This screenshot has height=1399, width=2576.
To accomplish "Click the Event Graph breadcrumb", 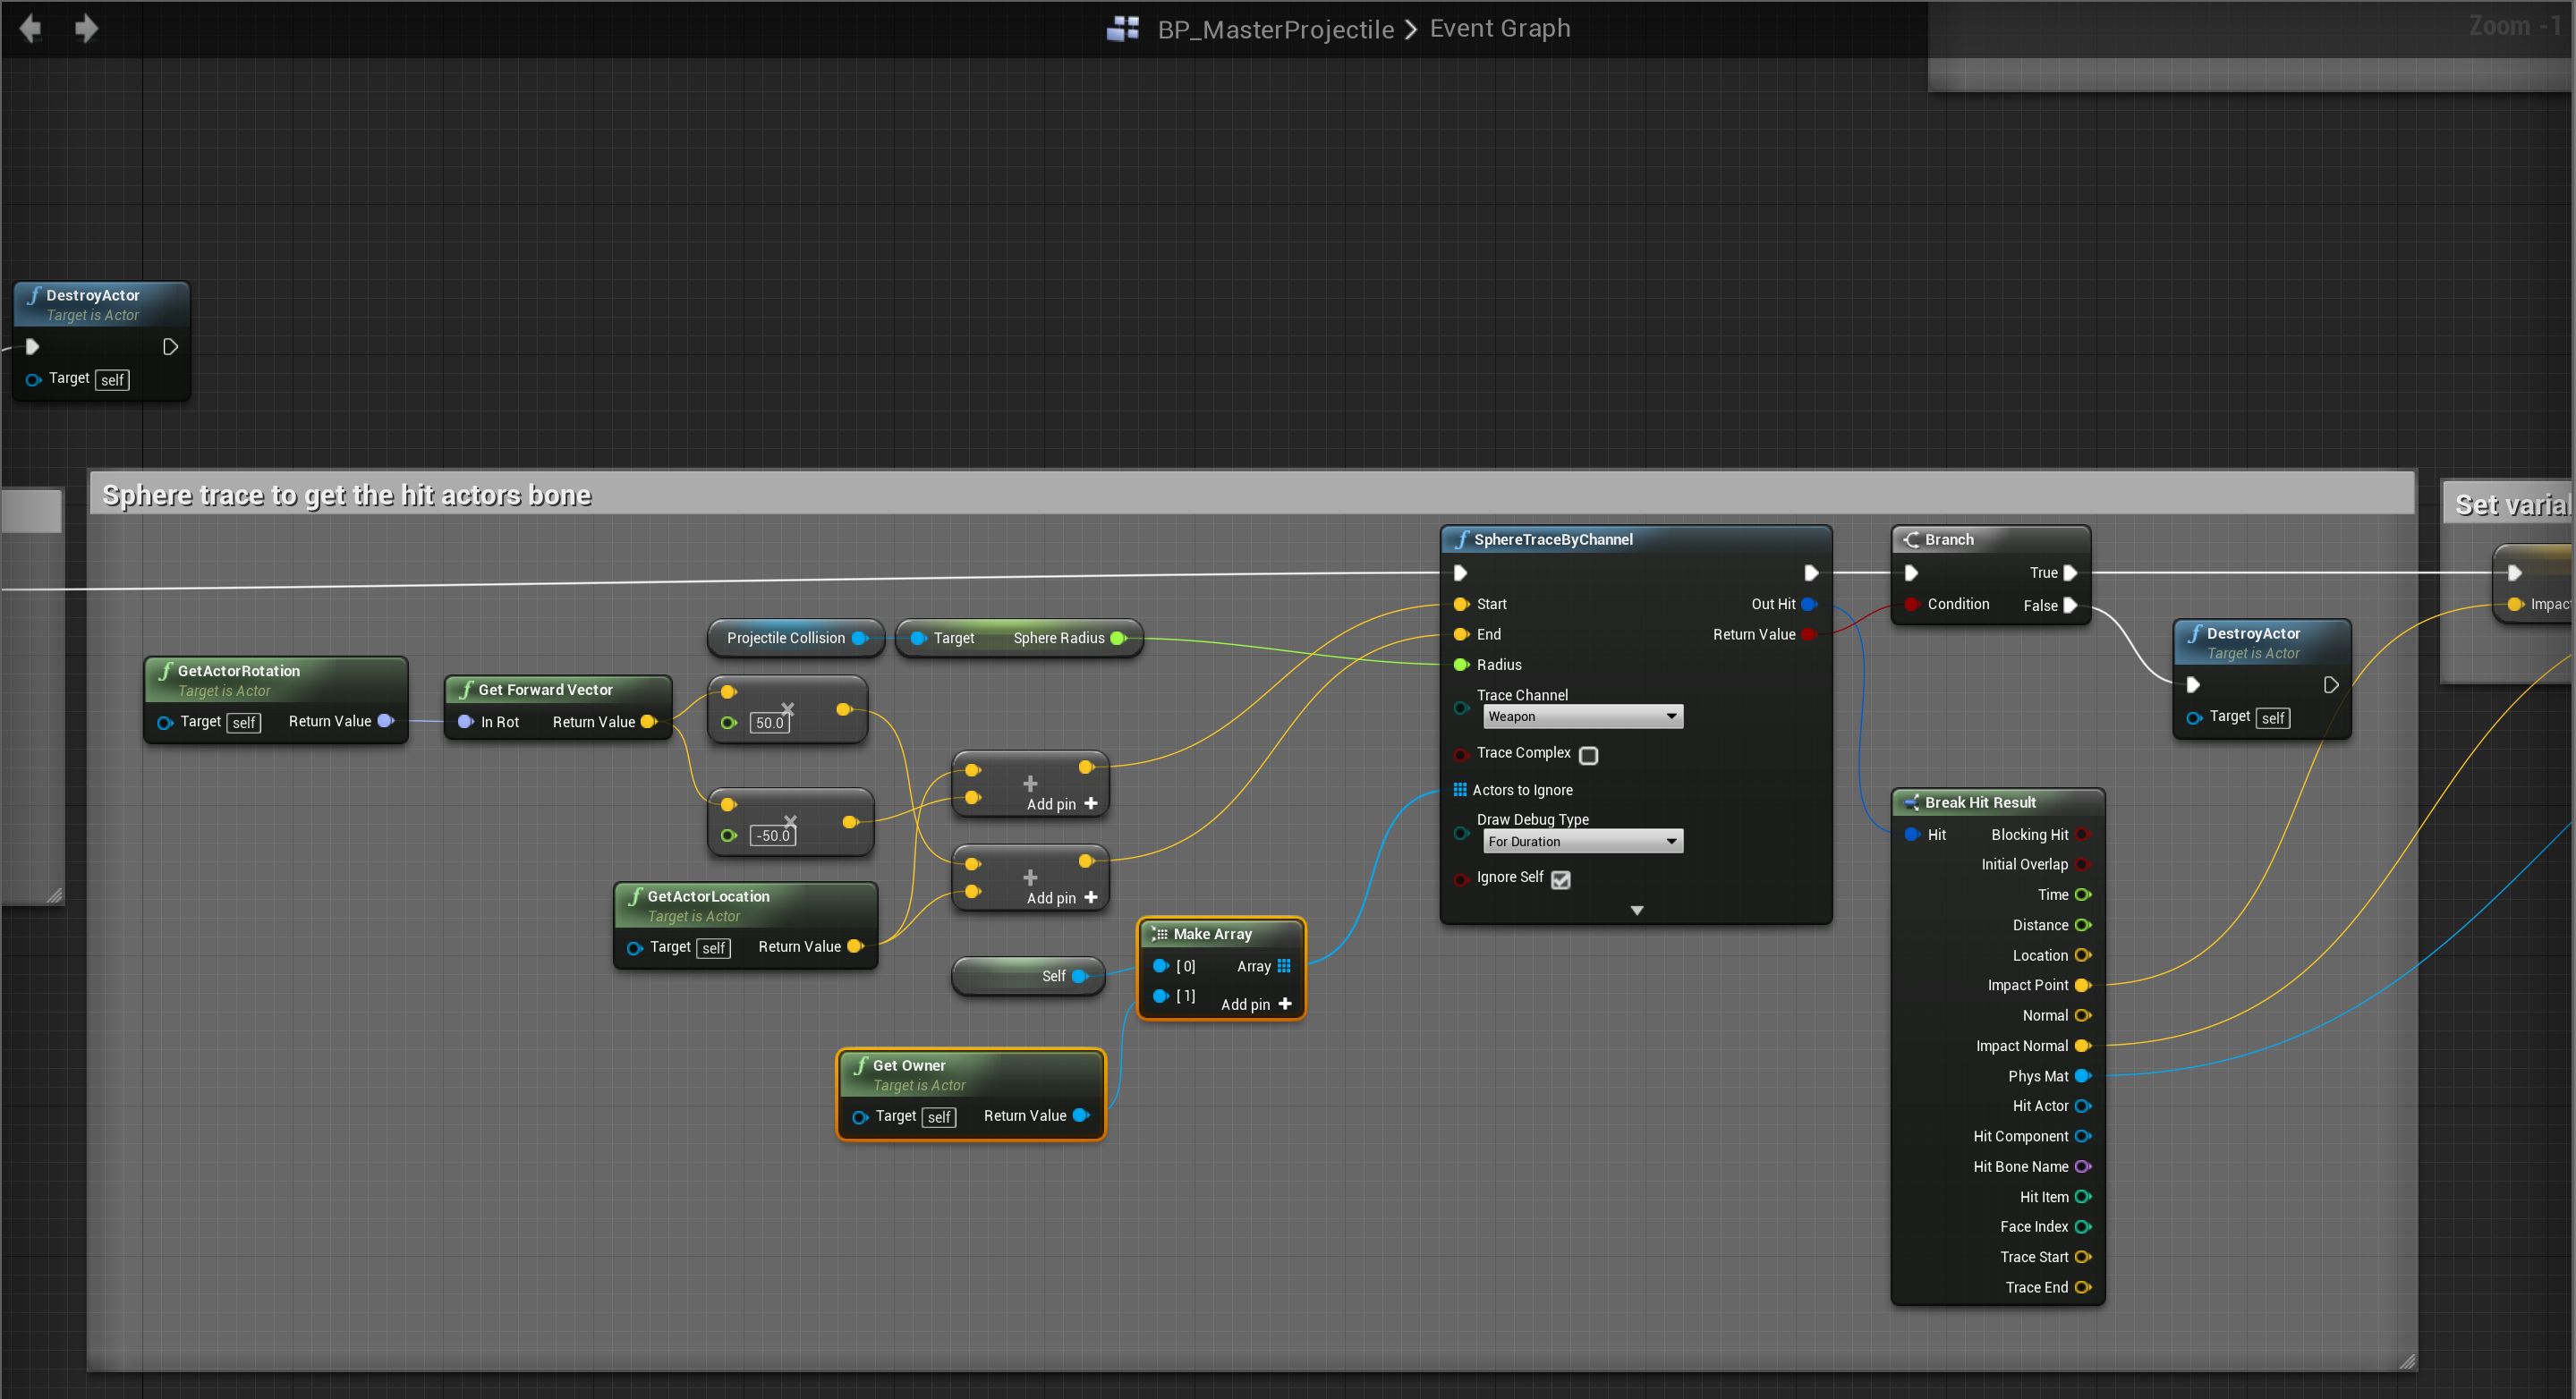I will (1499, 28).
